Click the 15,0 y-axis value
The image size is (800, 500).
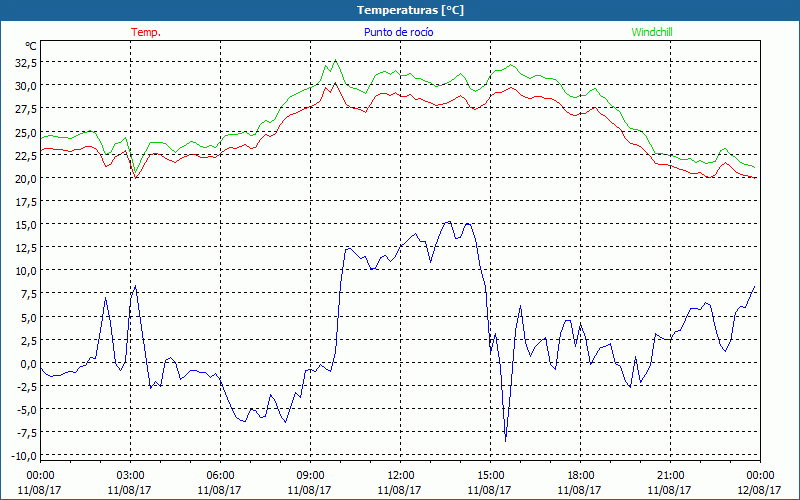click(x=26, y=225)
